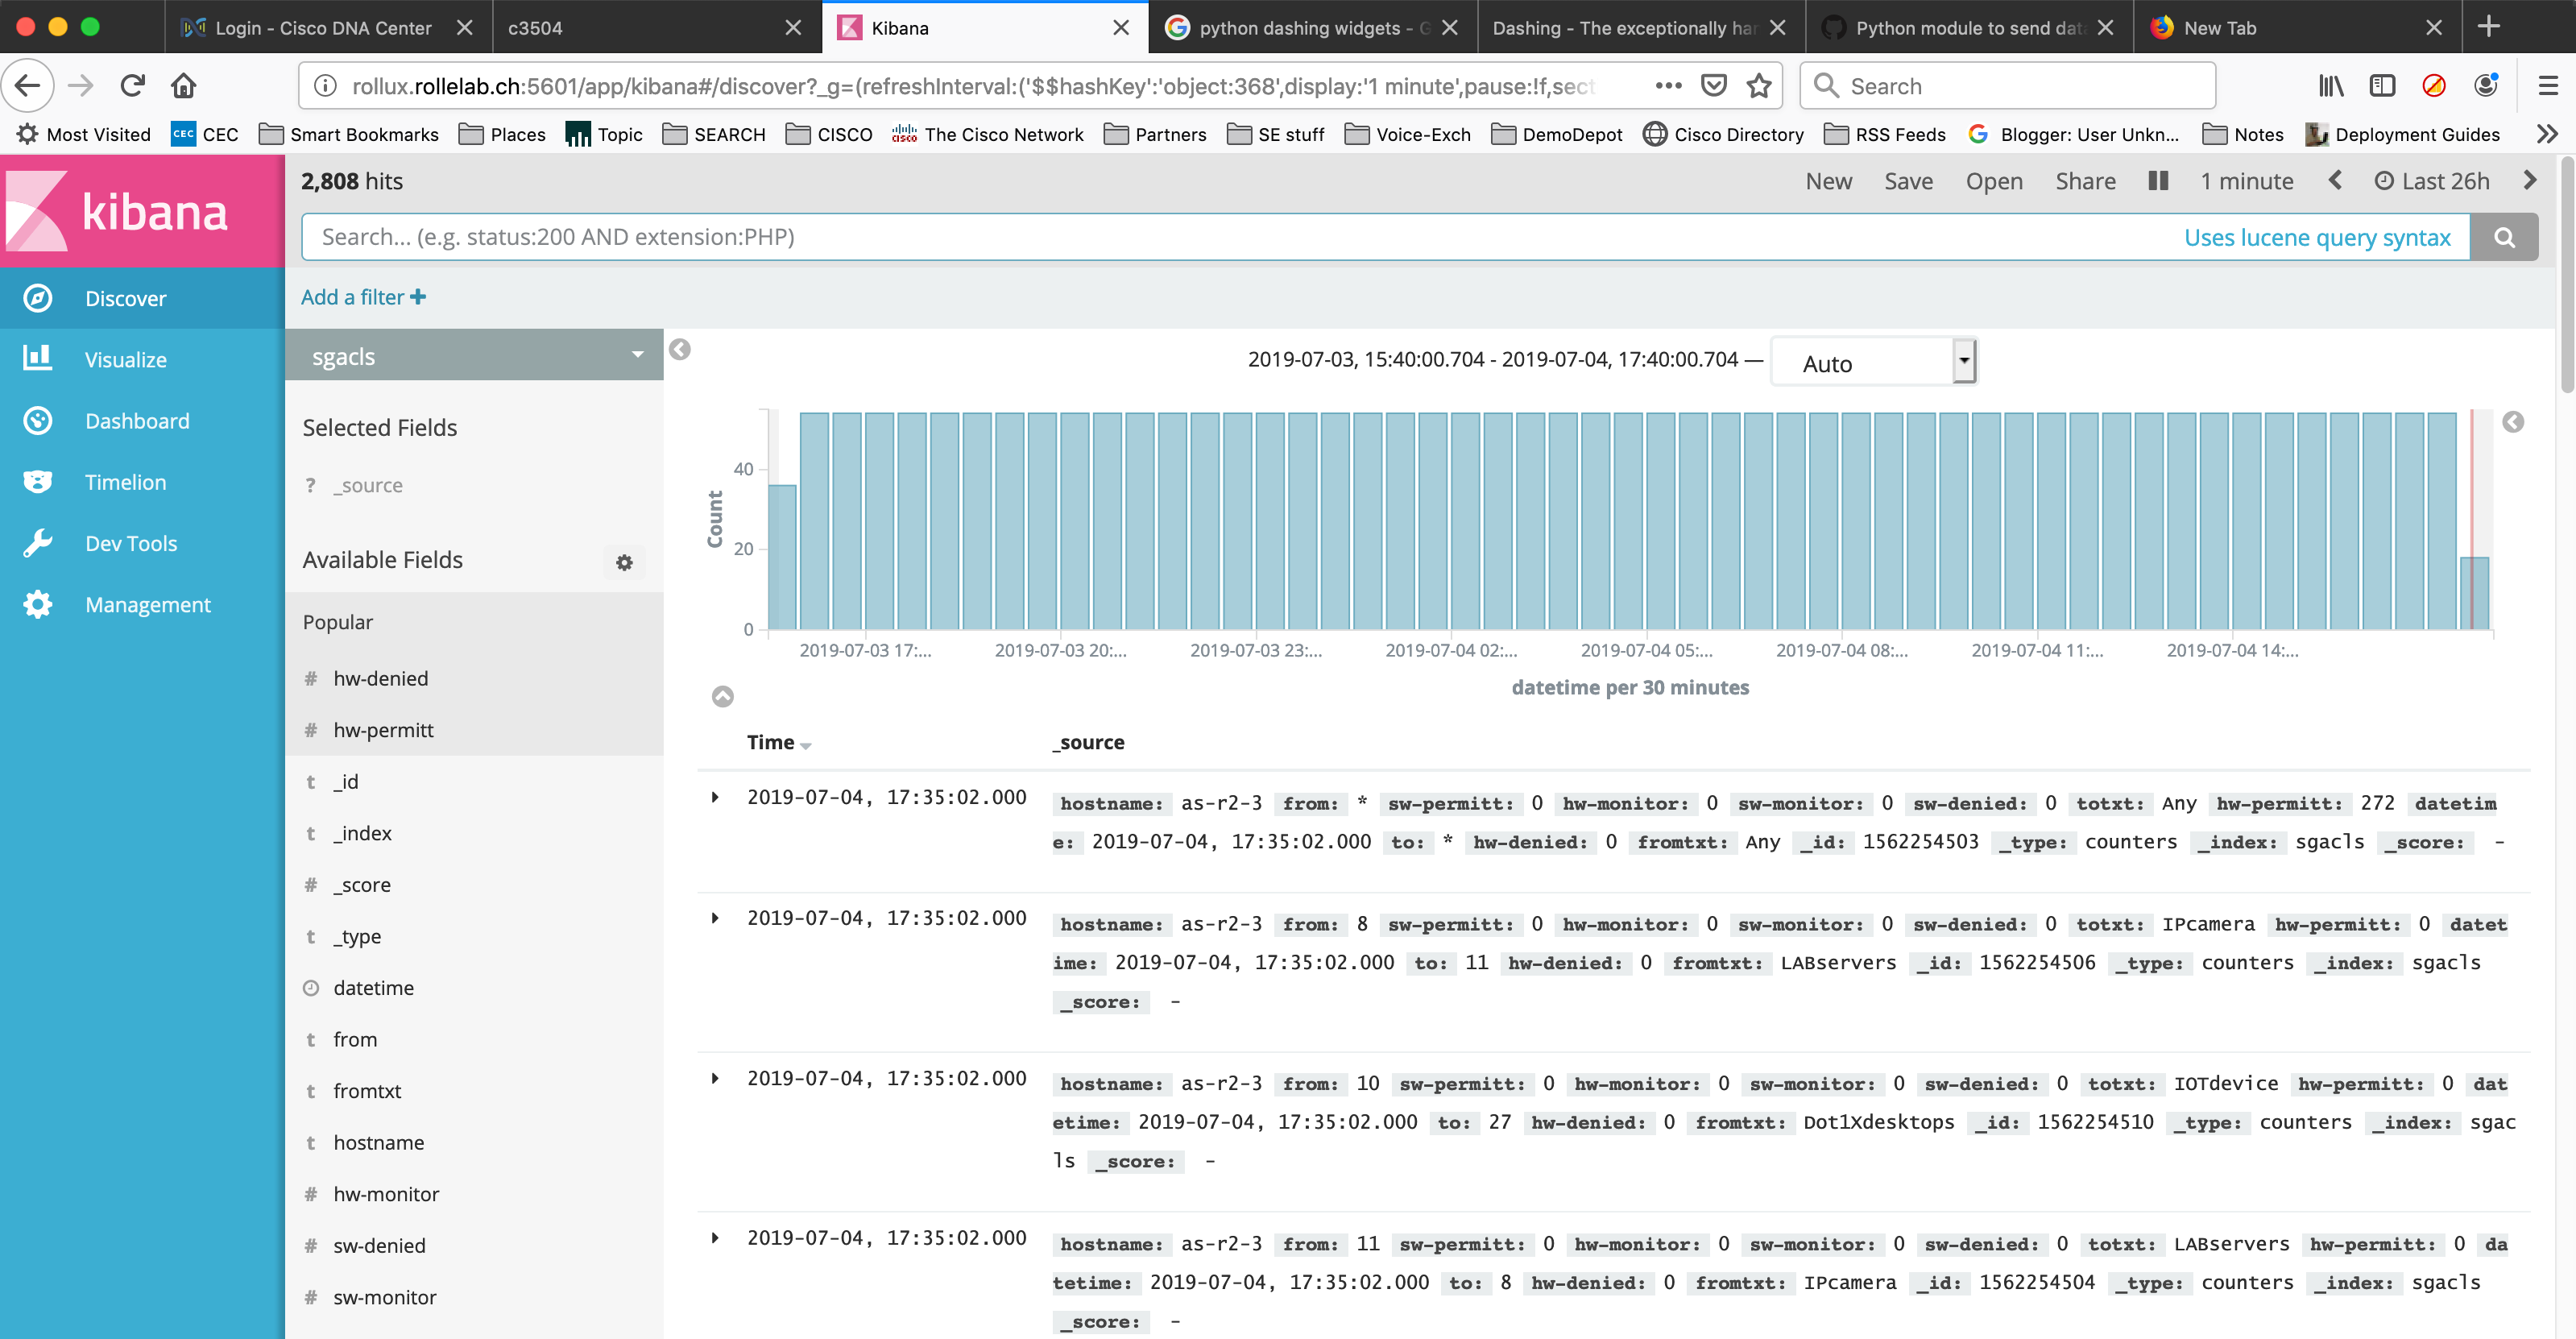Screen dimensions: 2576x1339
Task: Open the Visualize bar chart icon
Action: pos(37,358)
